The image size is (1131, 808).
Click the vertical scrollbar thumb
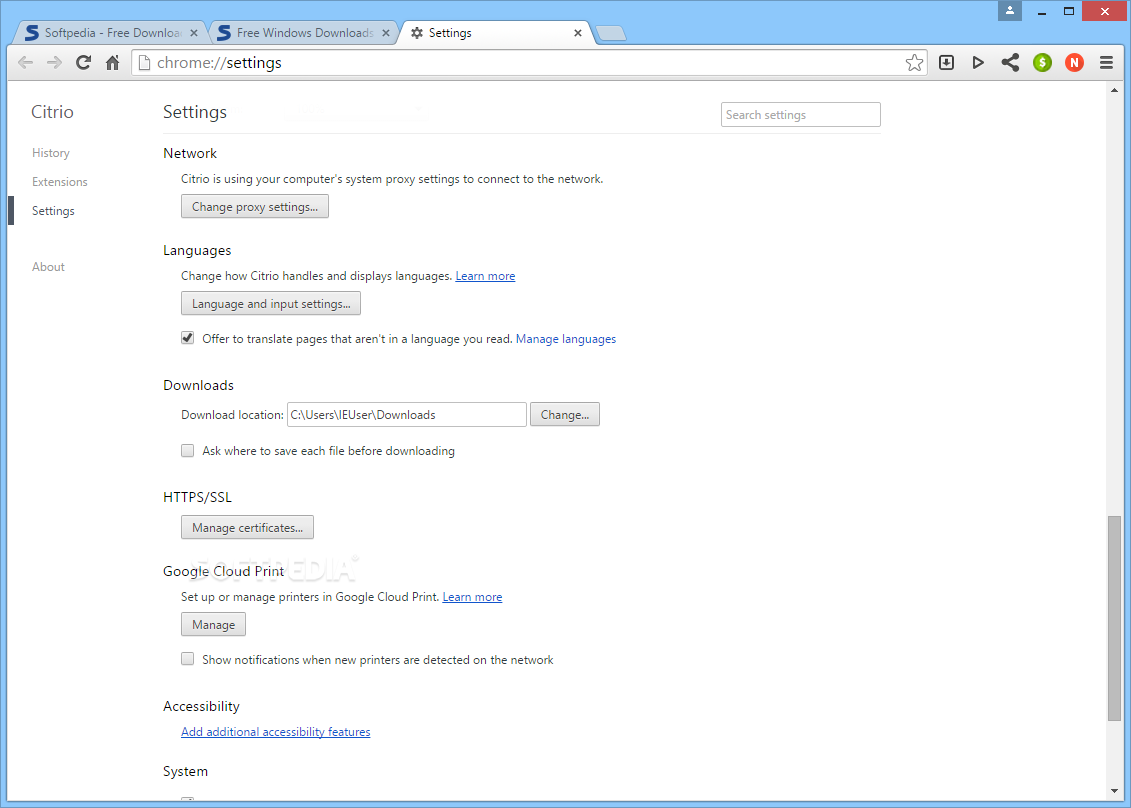(x=1115, y=618)
